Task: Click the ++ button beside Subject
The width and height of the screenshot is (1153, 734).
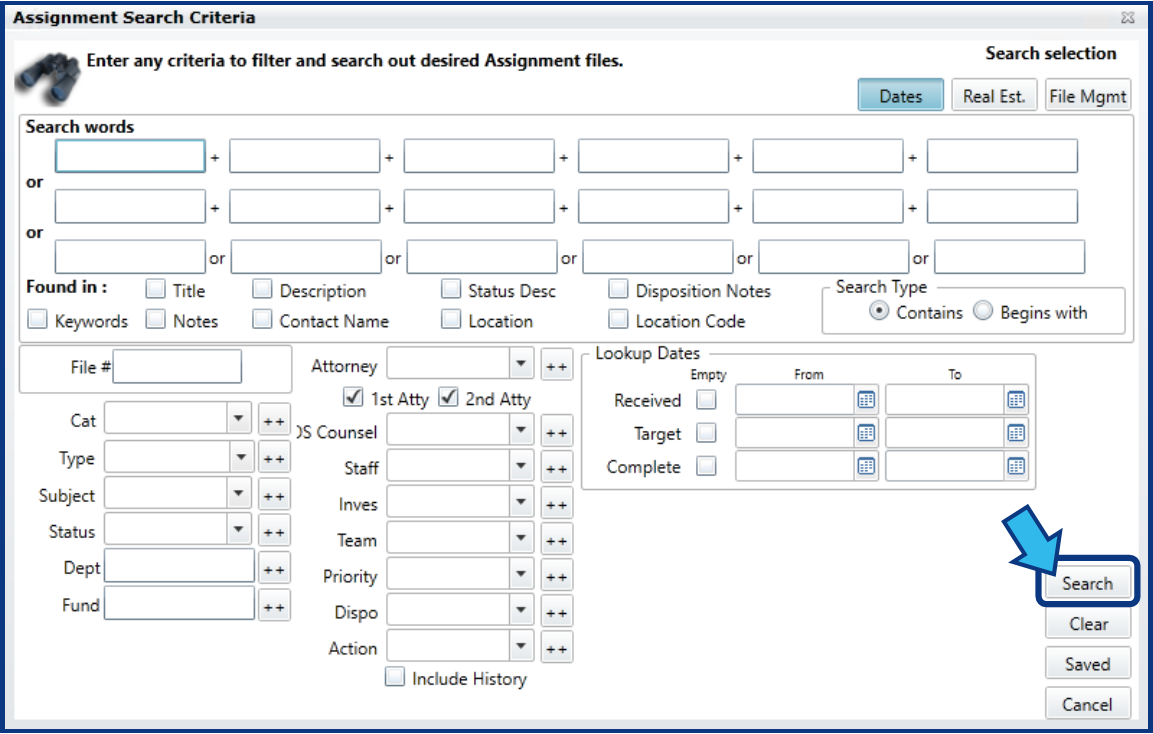Action: (x=274, y=495)
